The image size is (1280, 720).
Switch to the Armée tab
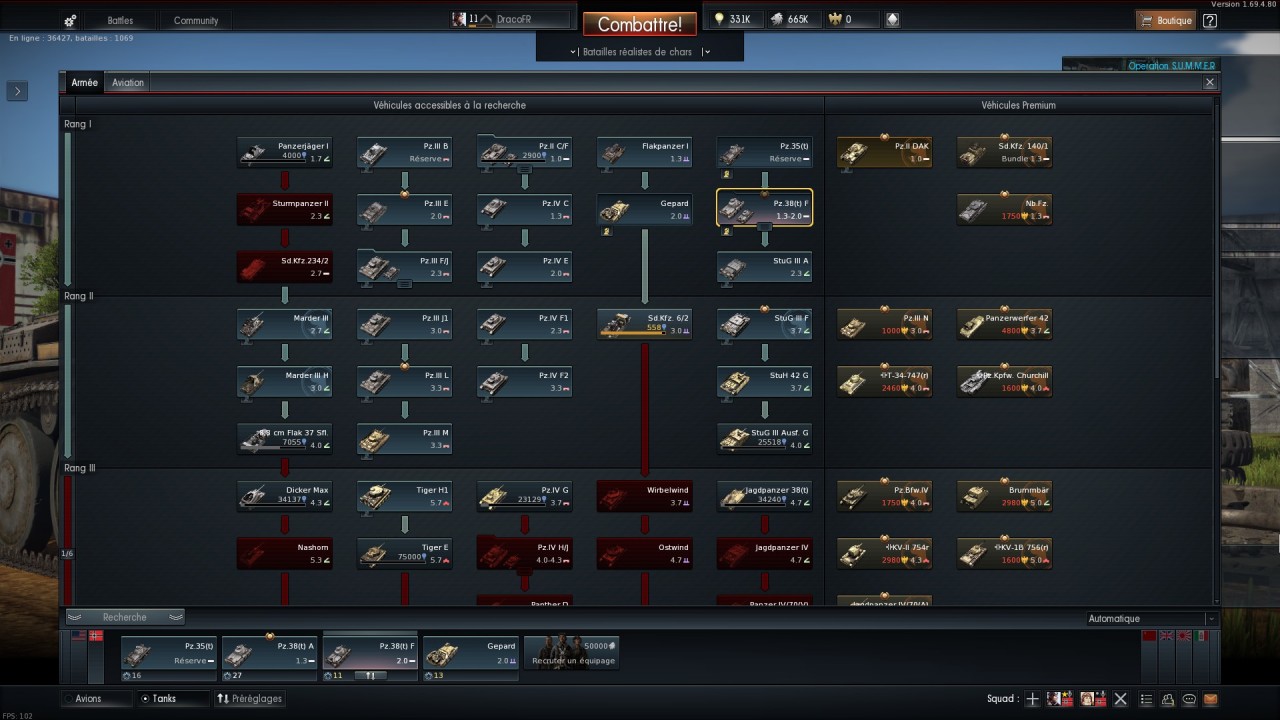click(85, 83)
